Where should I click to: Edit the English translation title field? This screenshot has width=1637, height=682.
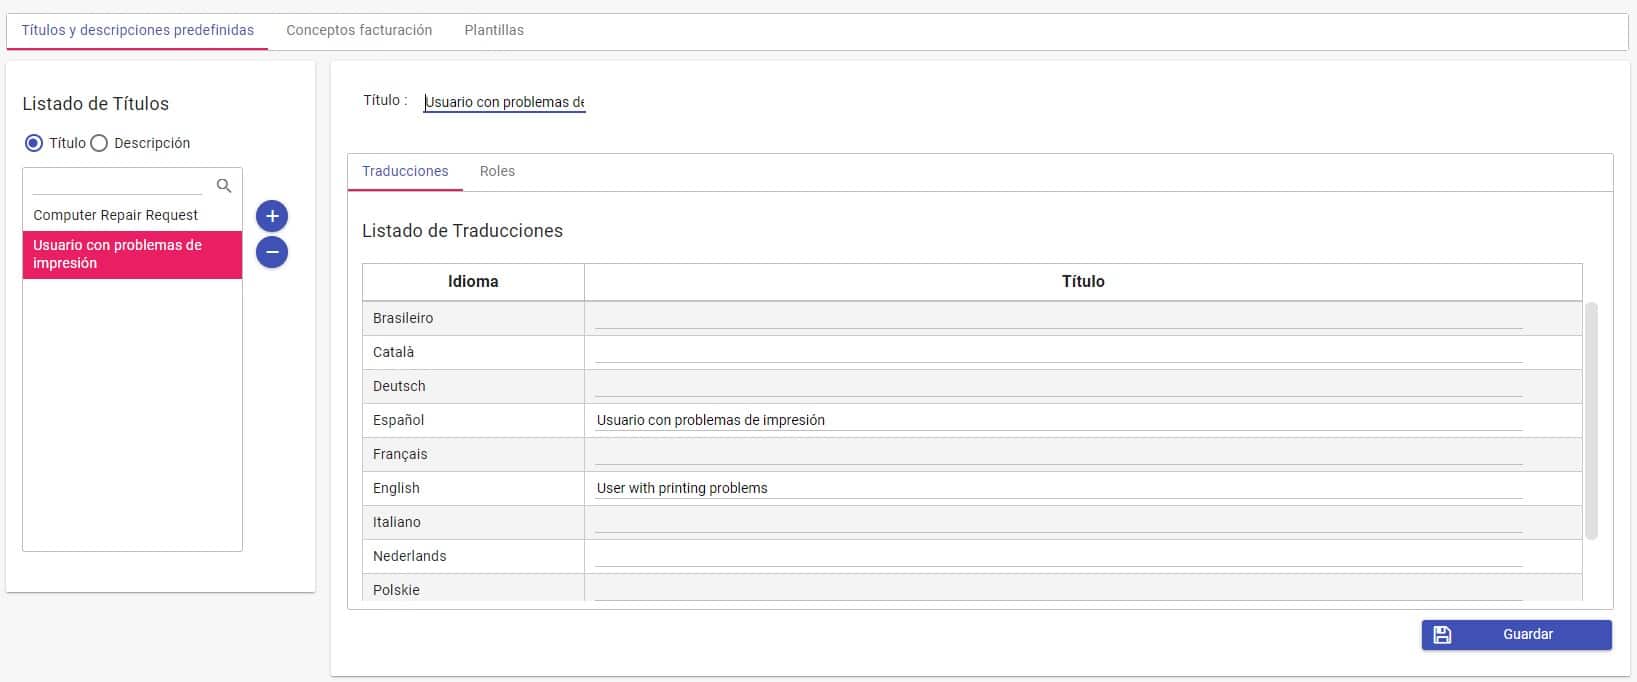click(x=1058, y=488)
